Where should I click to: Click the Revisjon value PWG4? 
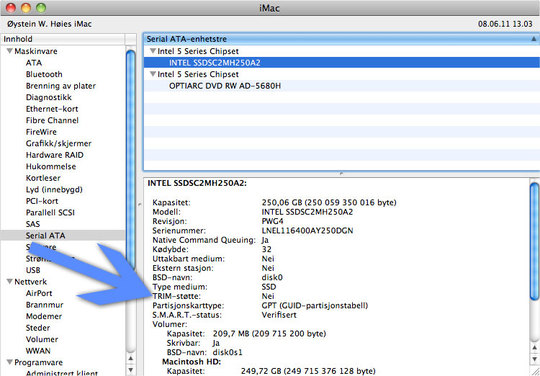[x=272, y=221]
